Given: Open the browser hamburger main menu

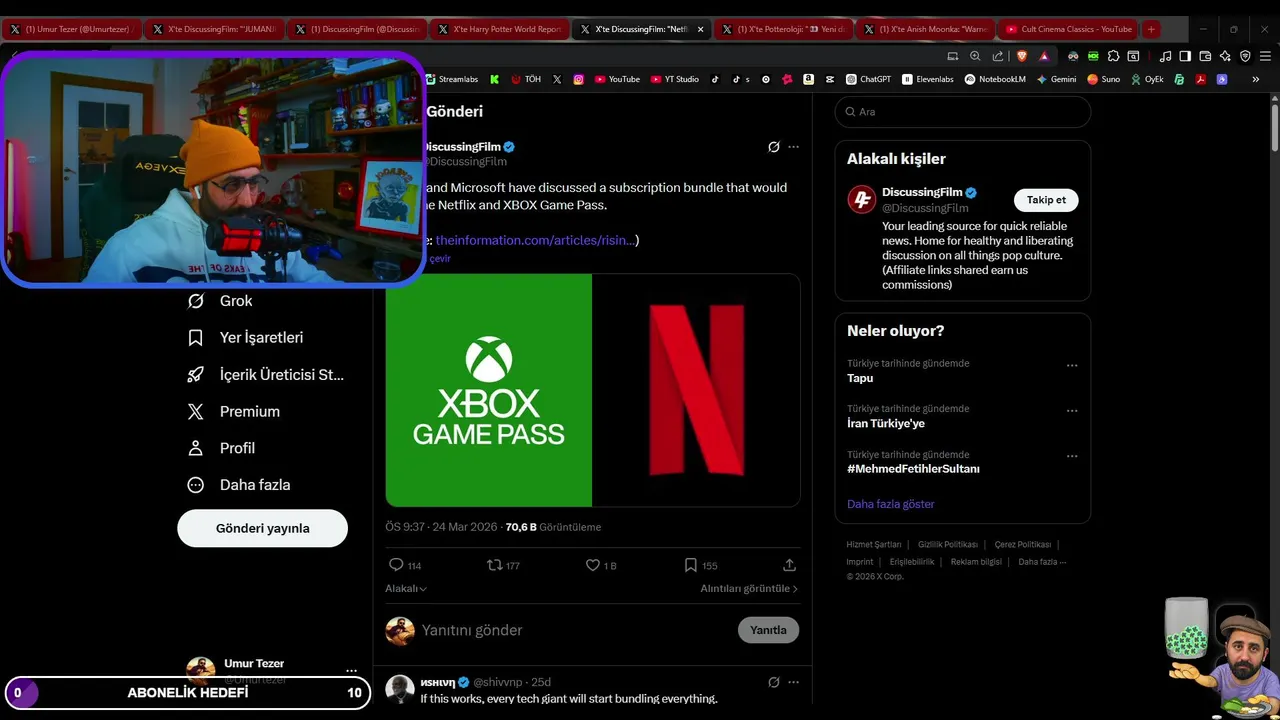Looking at the screenshot, I should (1265, 56).
